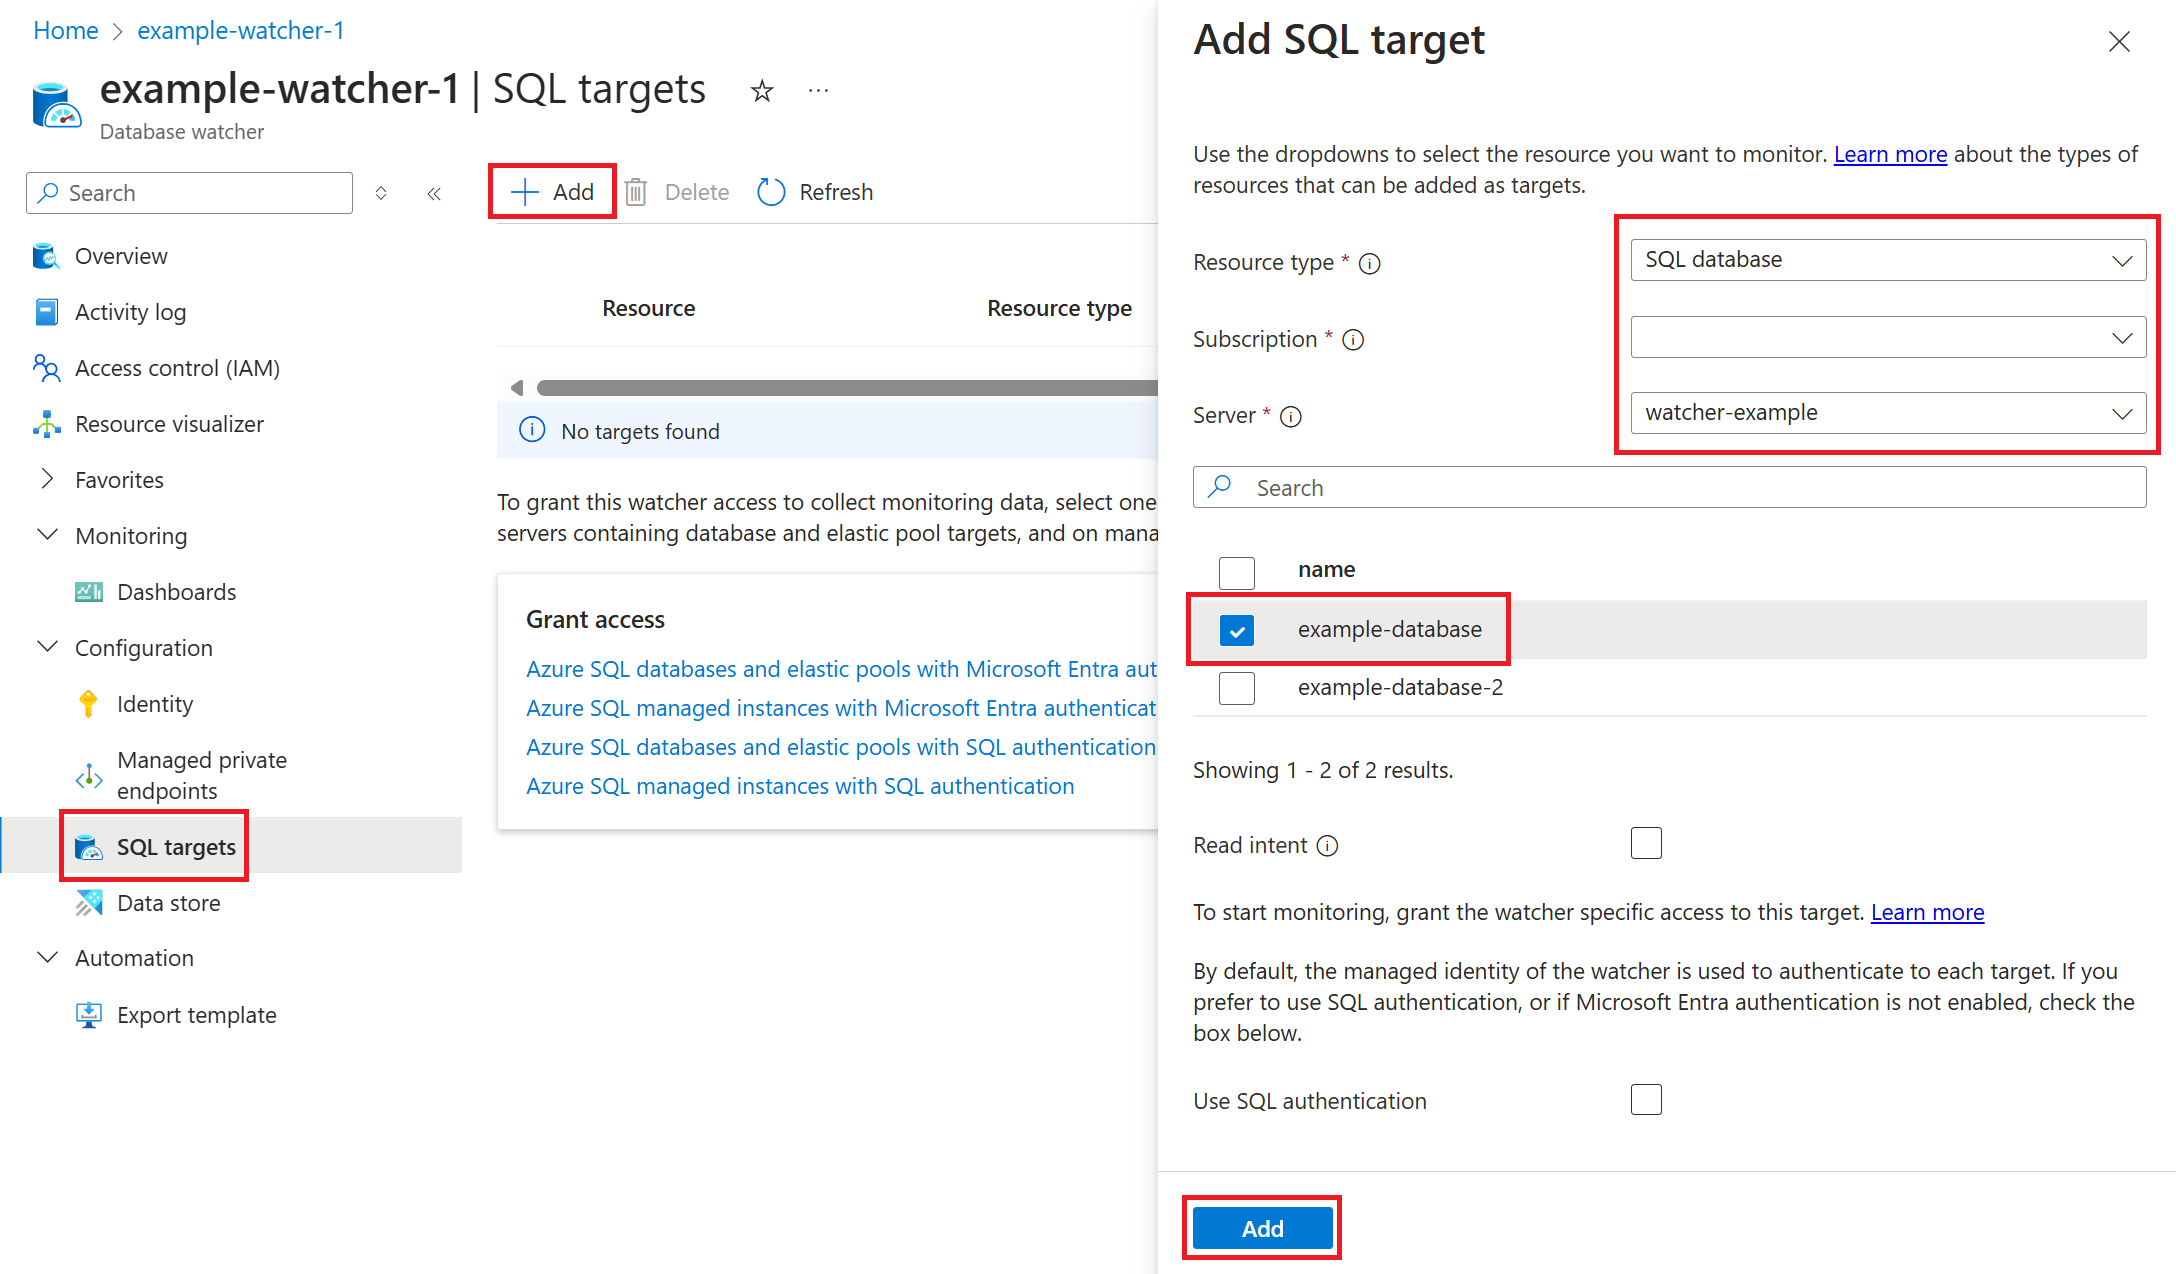Click Server field info icon
The height and width of the screenshot is (1274, 2176).
pos(1291,416)
